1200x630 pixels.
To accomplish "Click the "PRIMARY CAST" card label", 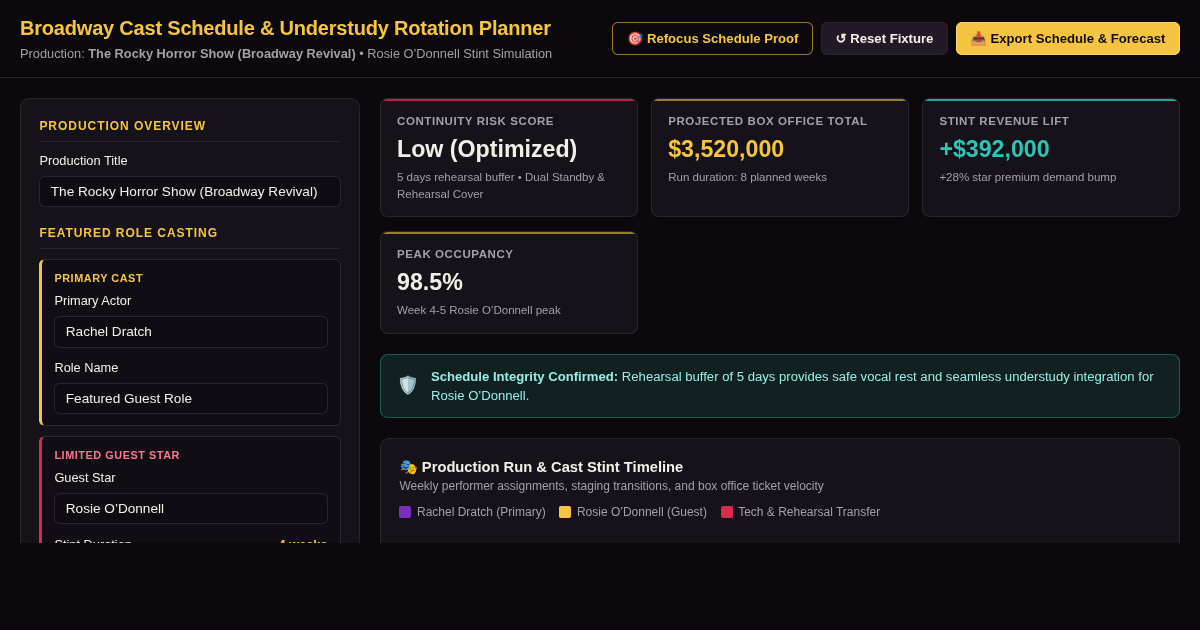I will [x=99, y=278].
